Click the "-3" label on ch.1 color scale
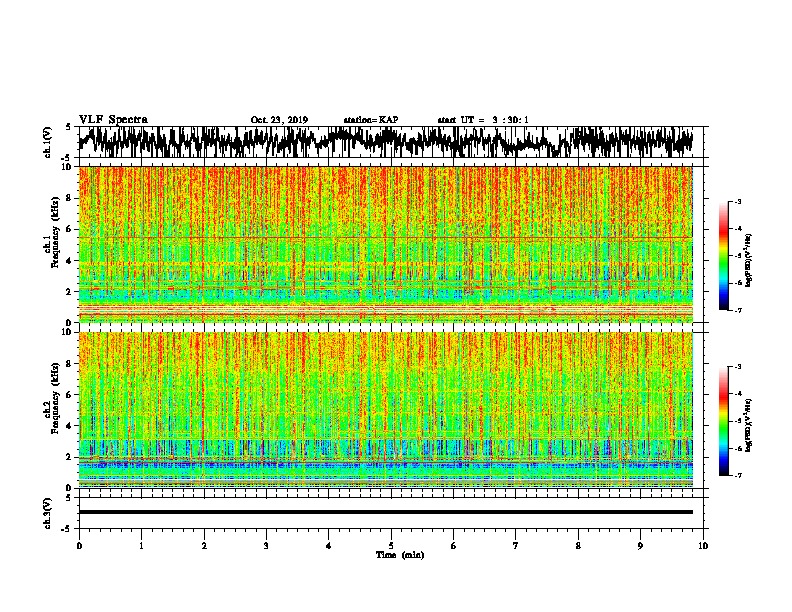Image resolution: width=792 pixels, height=612 pixels. pos(738,202)
